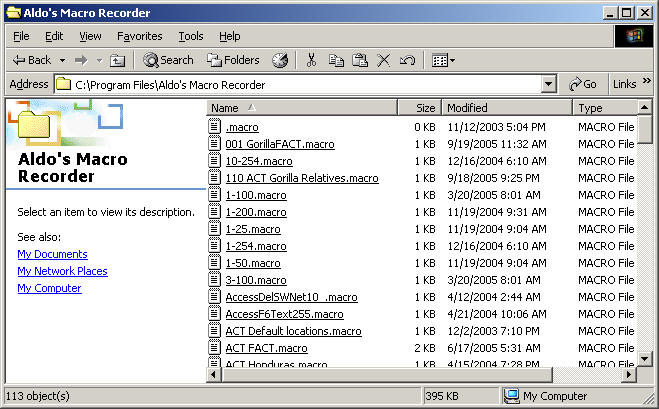Select the 1-200.macro file name
The height and width of the screenshot is (409, 659).
256,212
